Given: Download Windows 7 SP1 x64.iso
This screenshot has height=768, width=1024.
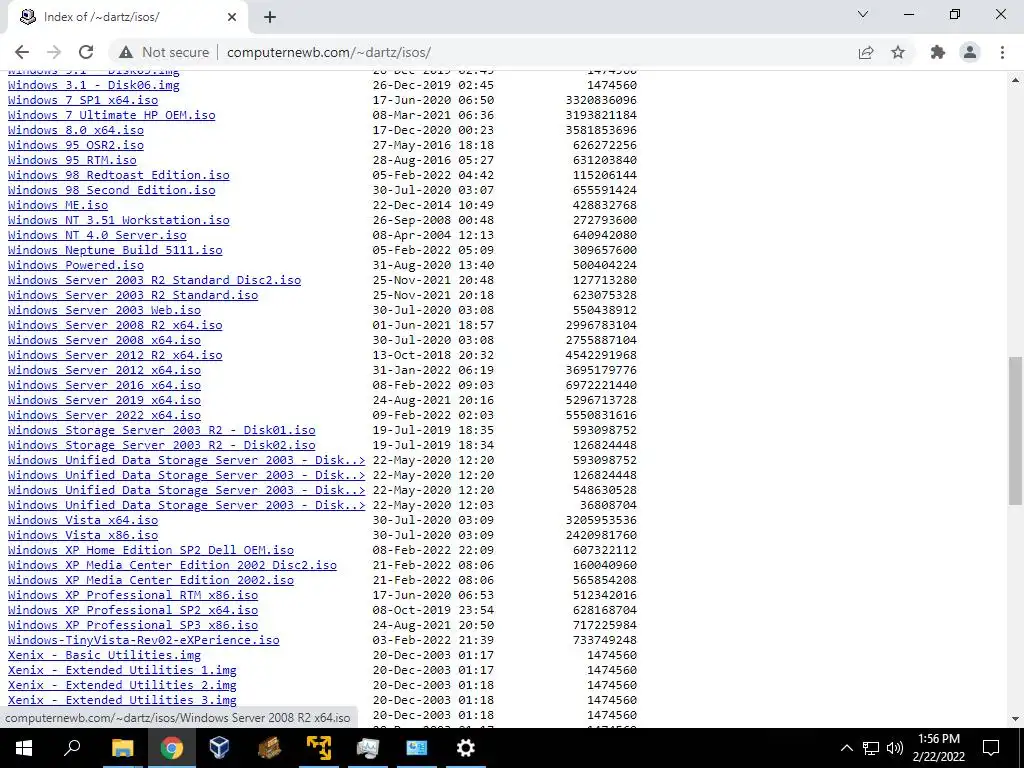Looking at the screenshot, I should coord(83,100).
